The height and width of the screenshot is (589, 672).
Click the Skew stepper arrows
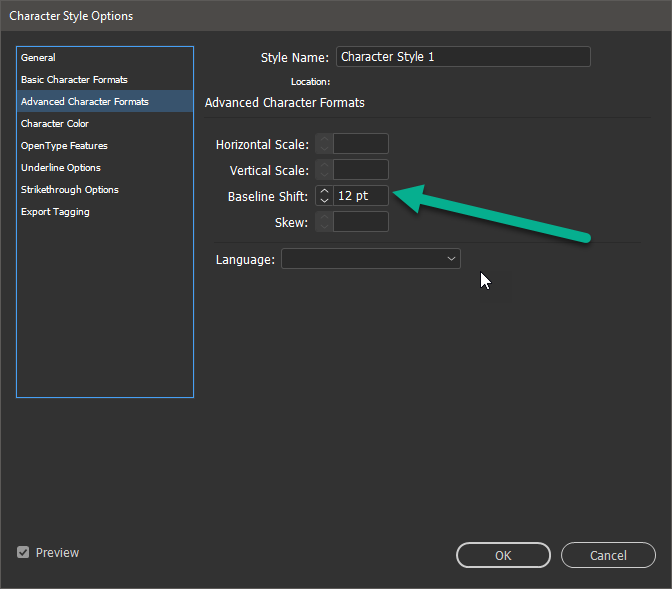coord(324,222)
